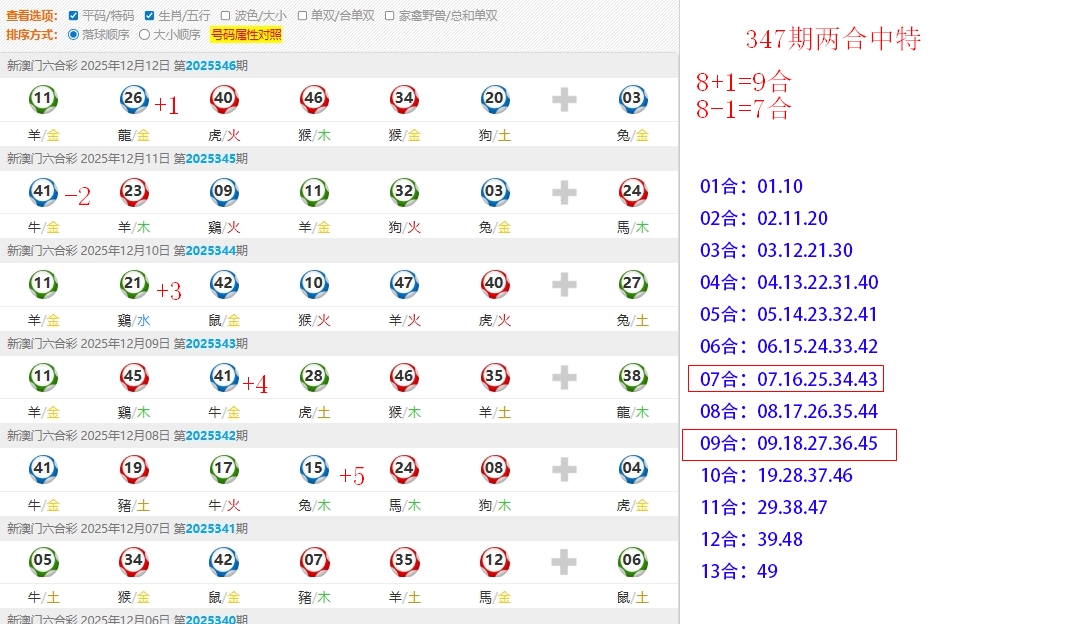1067x624 pixels.
Task: Check the 家禽野兽/总和单双 option
Action: point(390,16)
